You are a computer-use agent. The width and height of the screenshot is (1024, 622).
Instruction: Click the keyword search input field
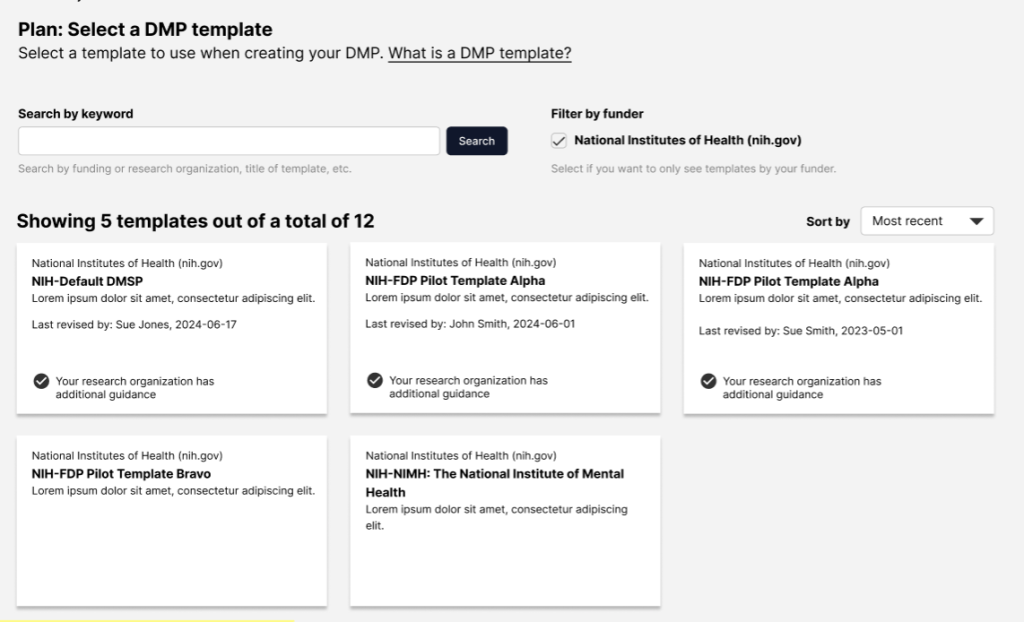(227, 140)
